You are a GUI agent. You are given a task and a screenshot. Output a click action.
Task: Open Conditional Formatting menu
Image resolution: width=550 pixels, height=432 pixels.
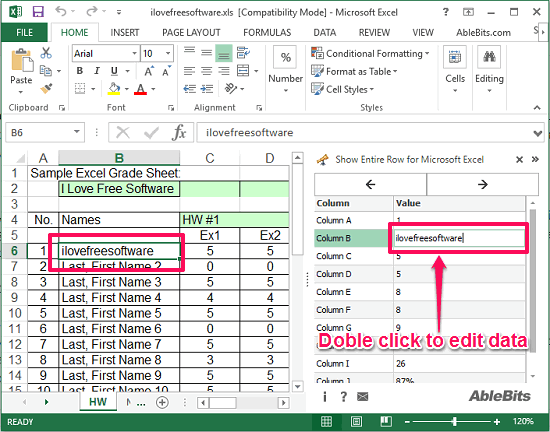[x=370, y=53]
